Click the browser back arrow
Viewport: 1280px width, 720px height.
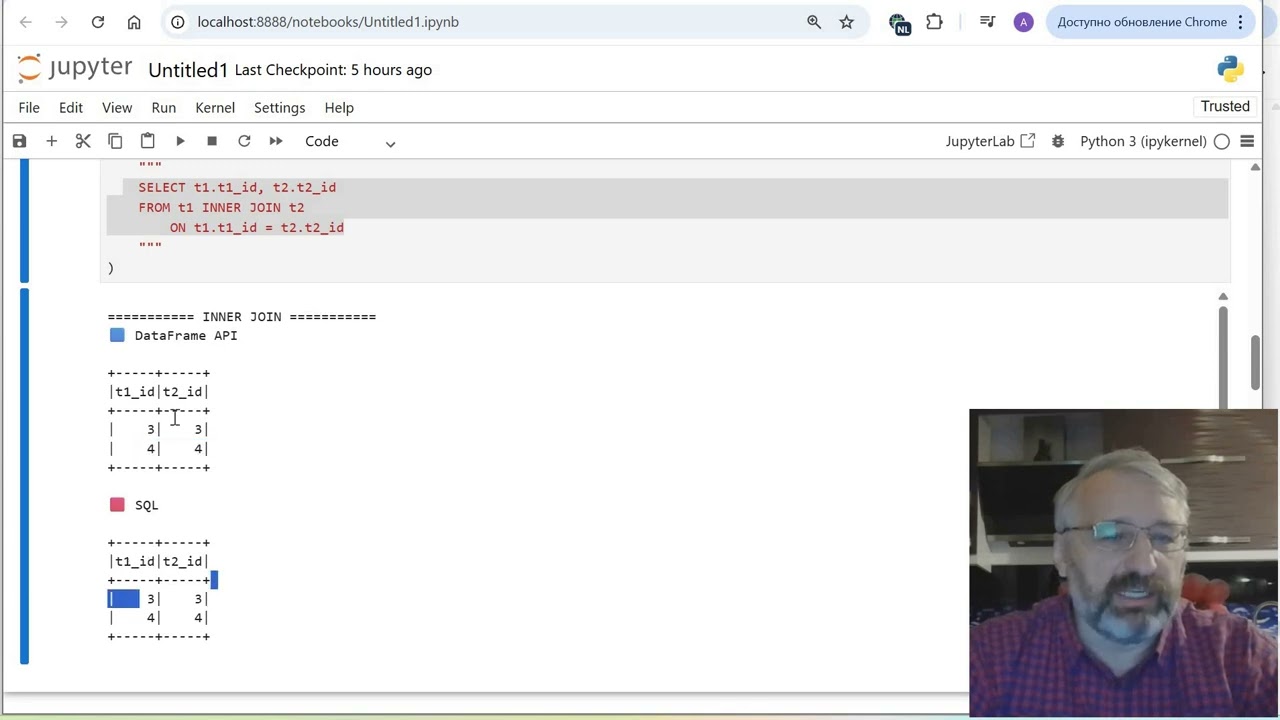click(26, 22)
